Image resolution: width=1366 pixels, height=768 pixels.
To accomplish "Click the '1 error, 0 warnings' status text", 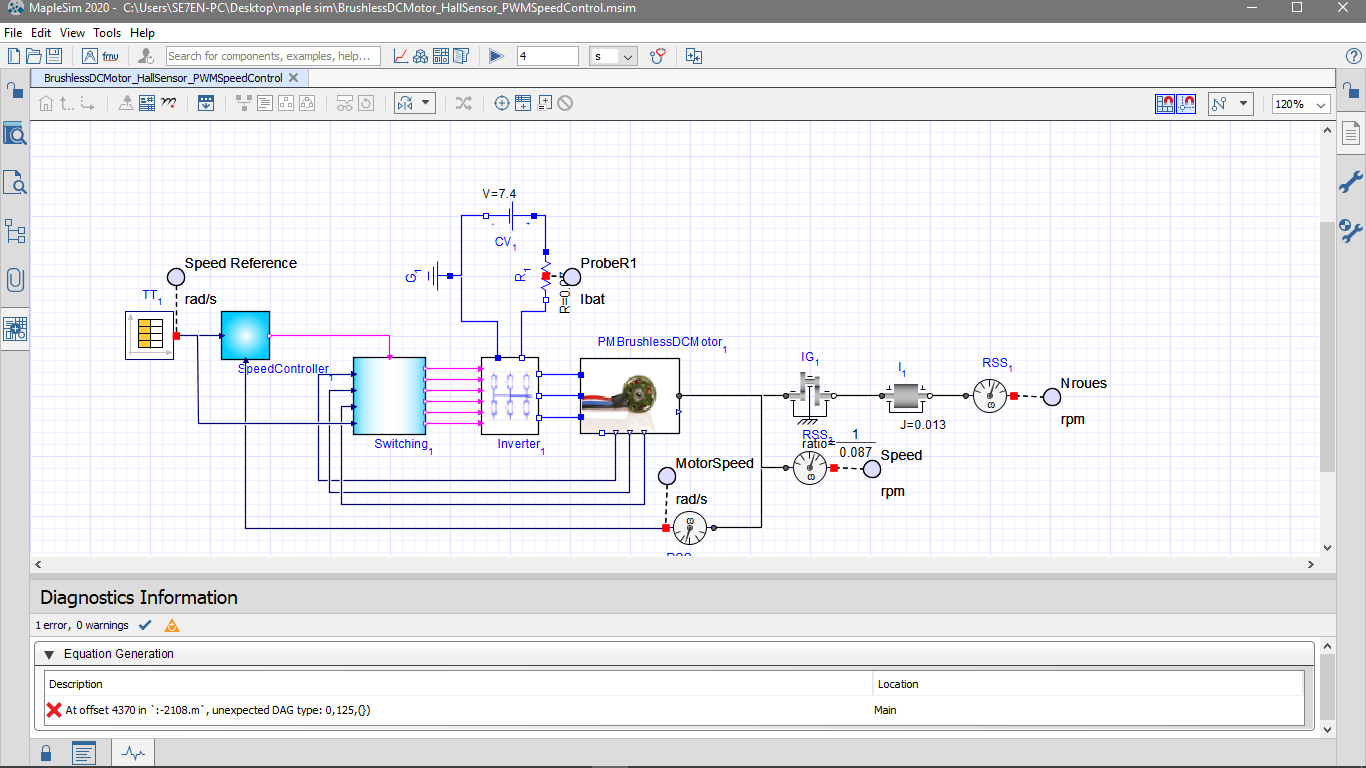I will tap(82, 626).
